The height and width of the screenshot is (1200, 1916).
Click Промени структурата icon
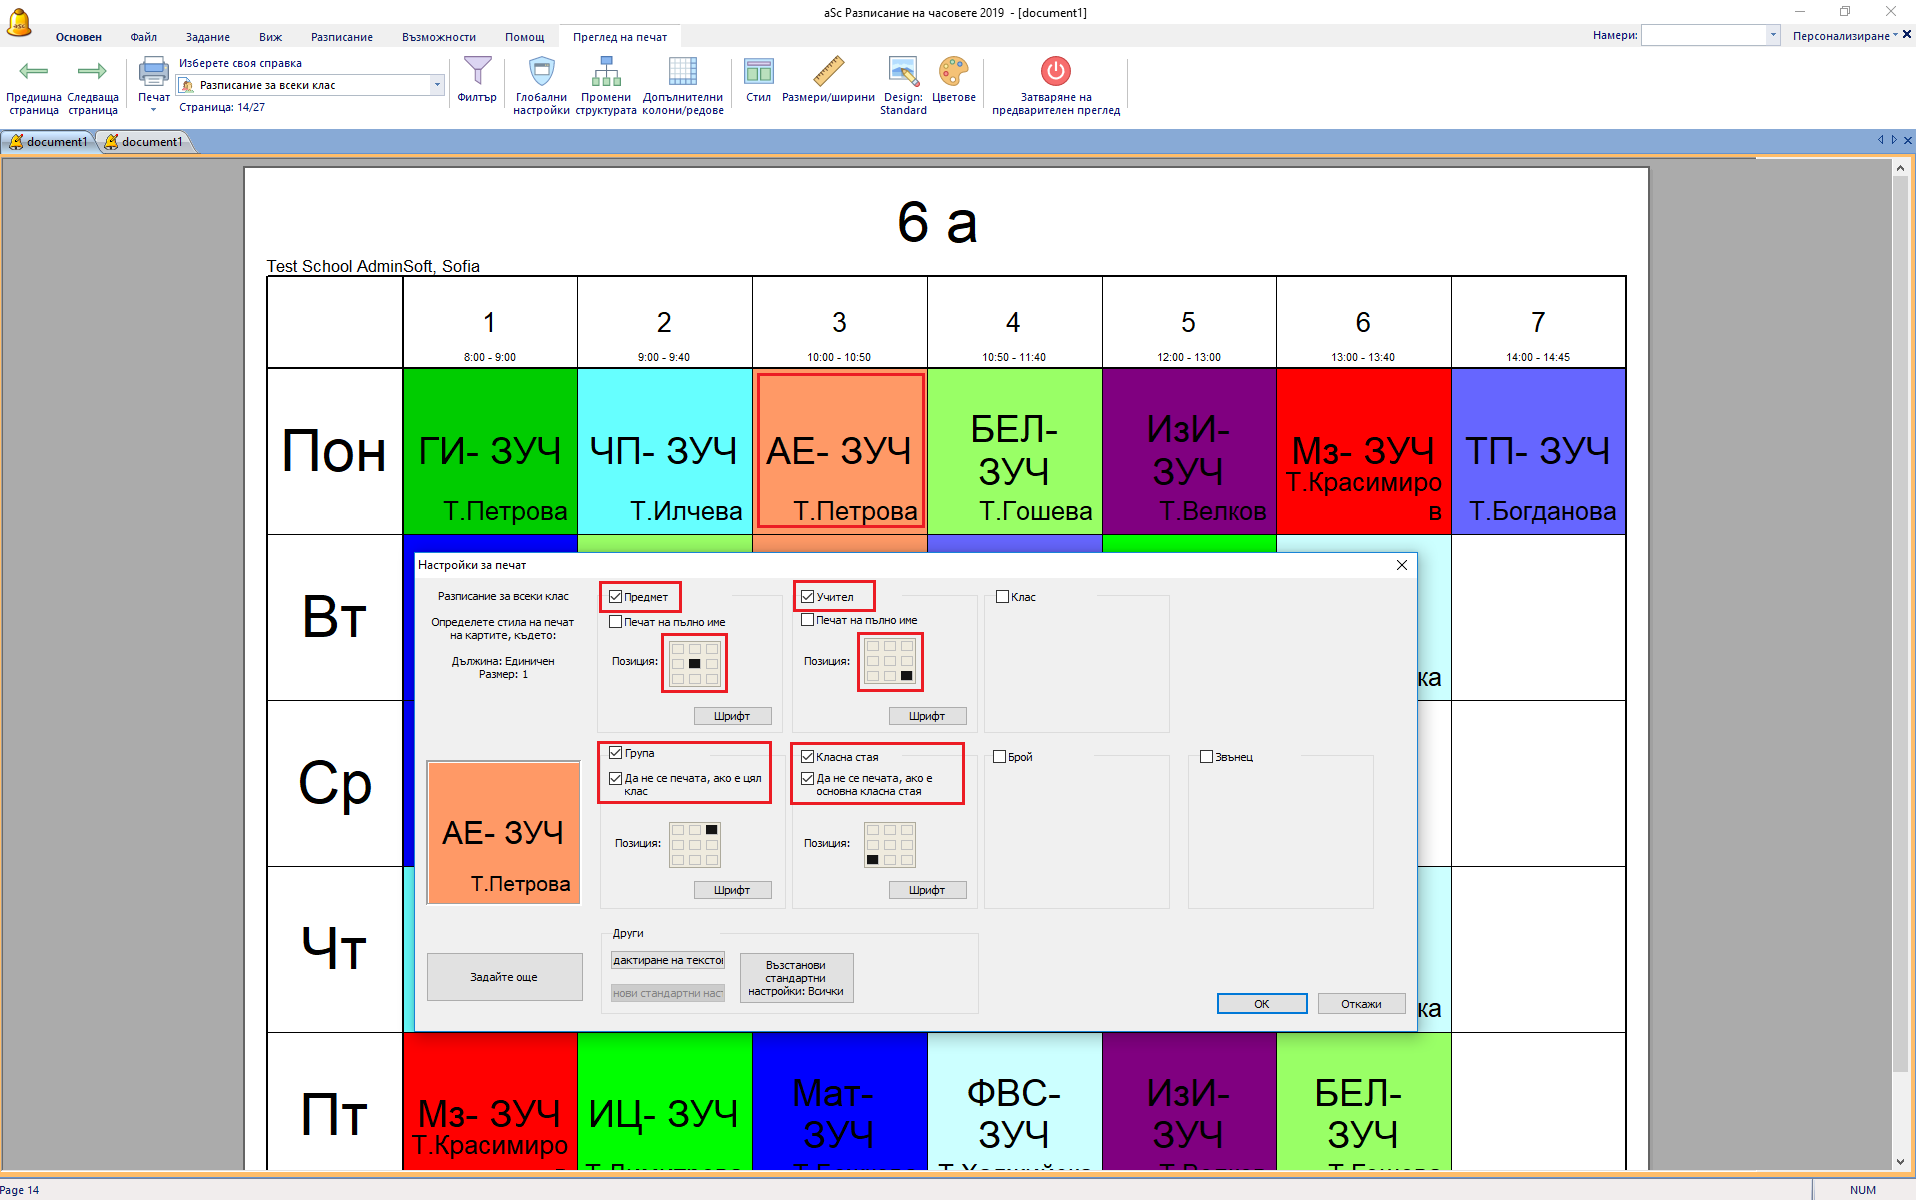point(606,71)
